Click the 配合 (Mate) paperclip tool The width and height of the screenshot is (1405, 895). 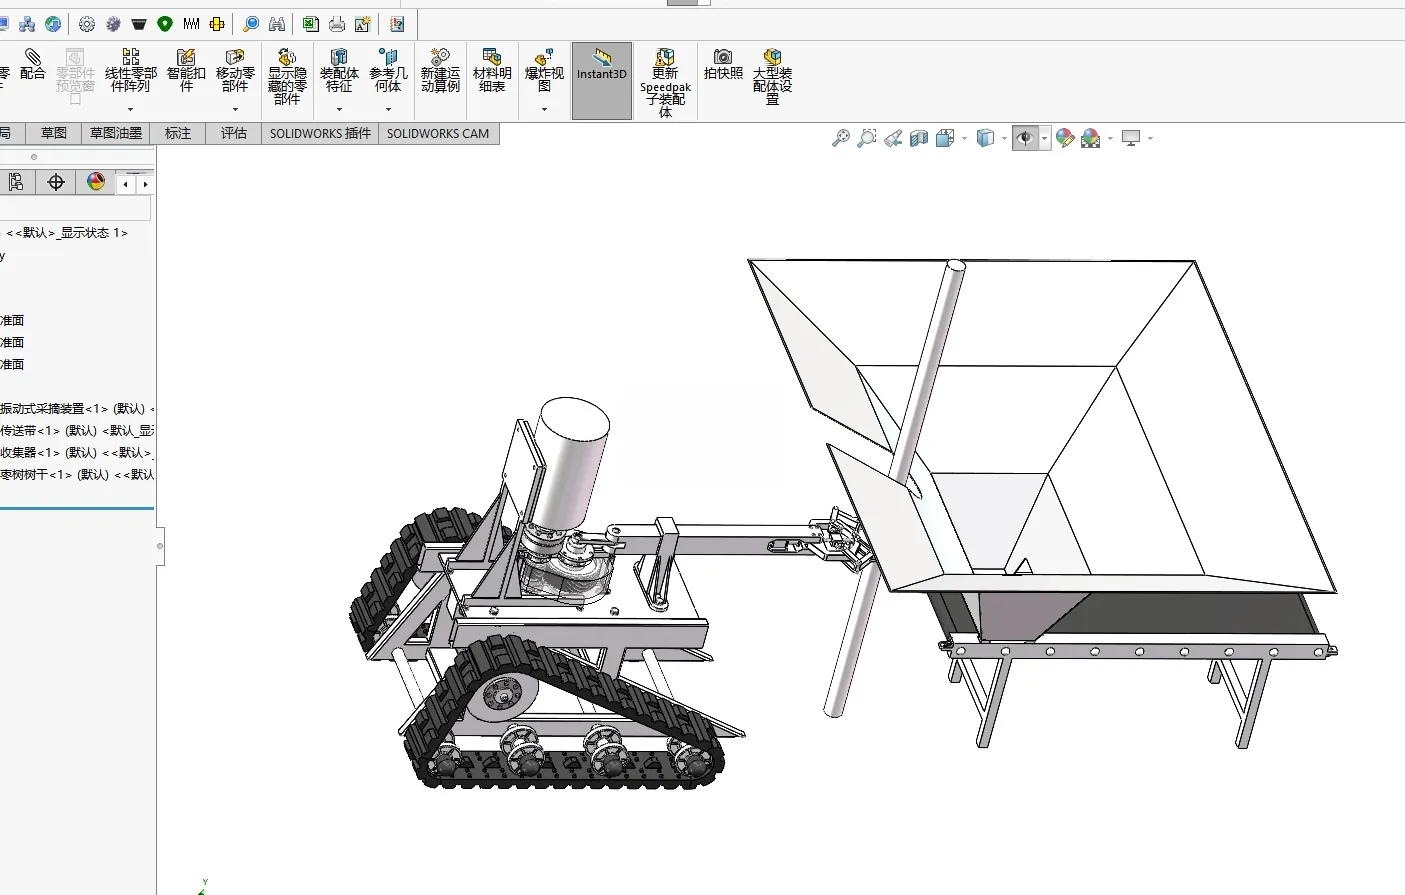click(x=32, y=65)
